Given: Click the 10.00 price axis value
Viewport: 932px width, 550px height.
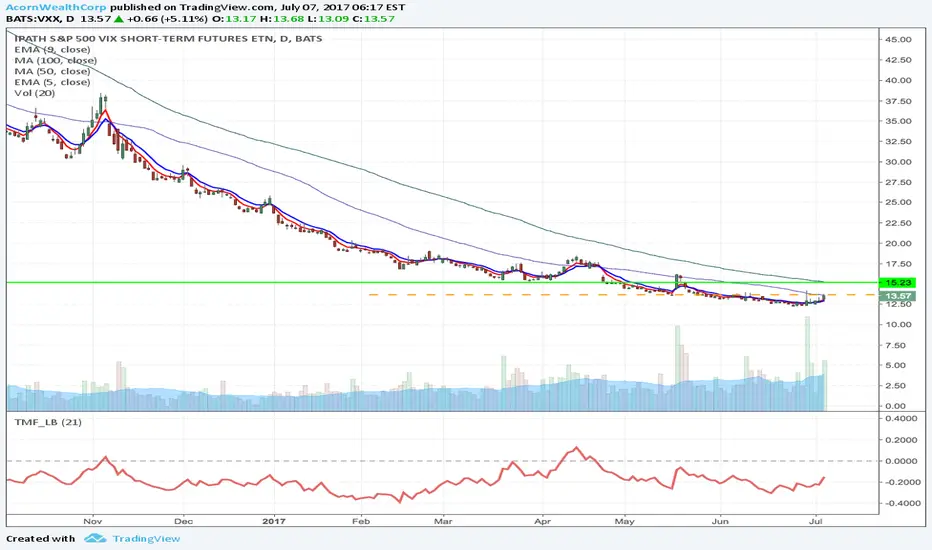Looking at the screenshot, I should [898, 325].
